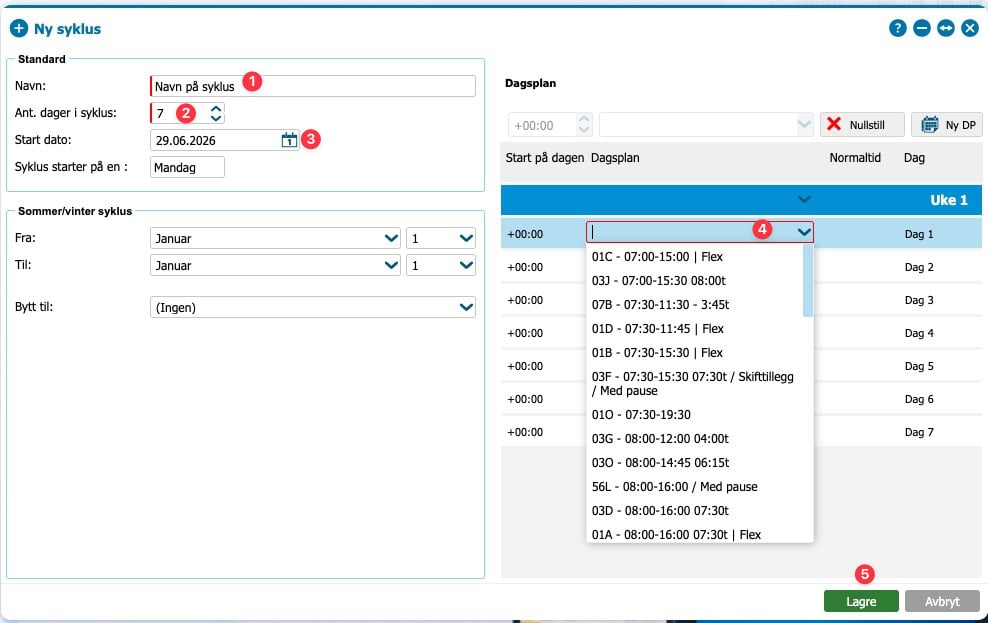988x623 pixels.
Task: Open the Fra month dropdown
Action: click(275, 238)
